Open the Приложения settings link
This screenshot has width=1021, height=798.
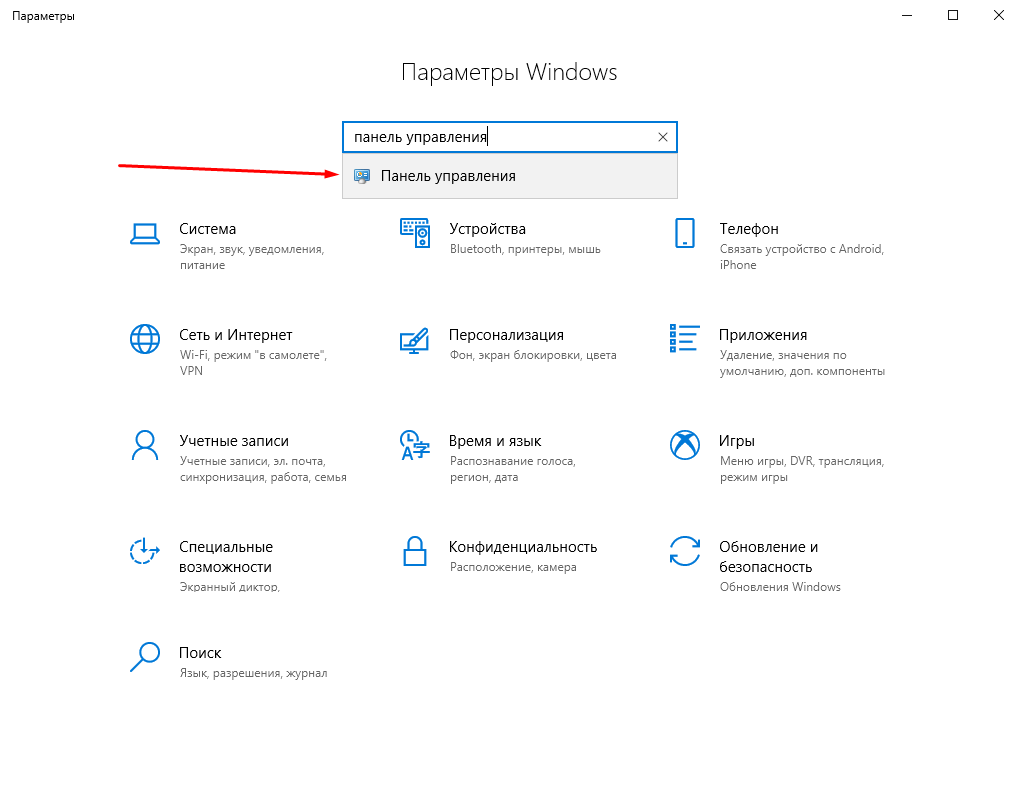click(x=762, y=335)
